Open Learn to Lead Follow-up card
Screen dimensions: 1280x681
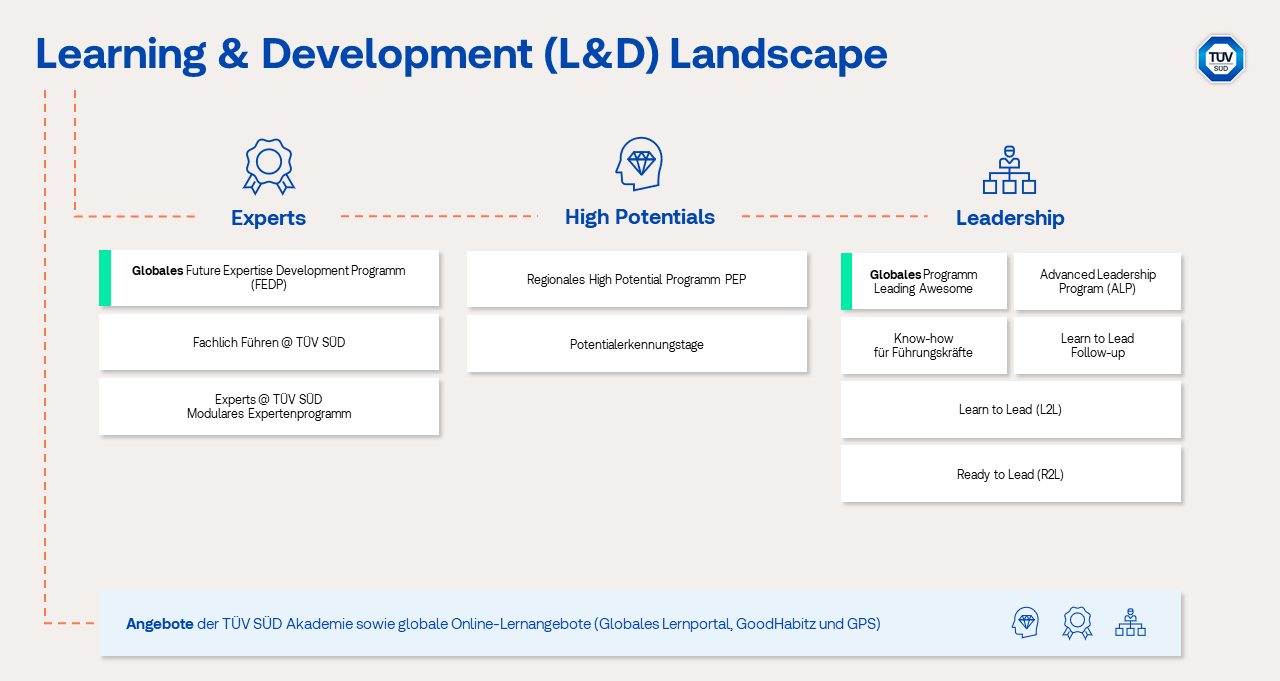(x=1098, y=346)
